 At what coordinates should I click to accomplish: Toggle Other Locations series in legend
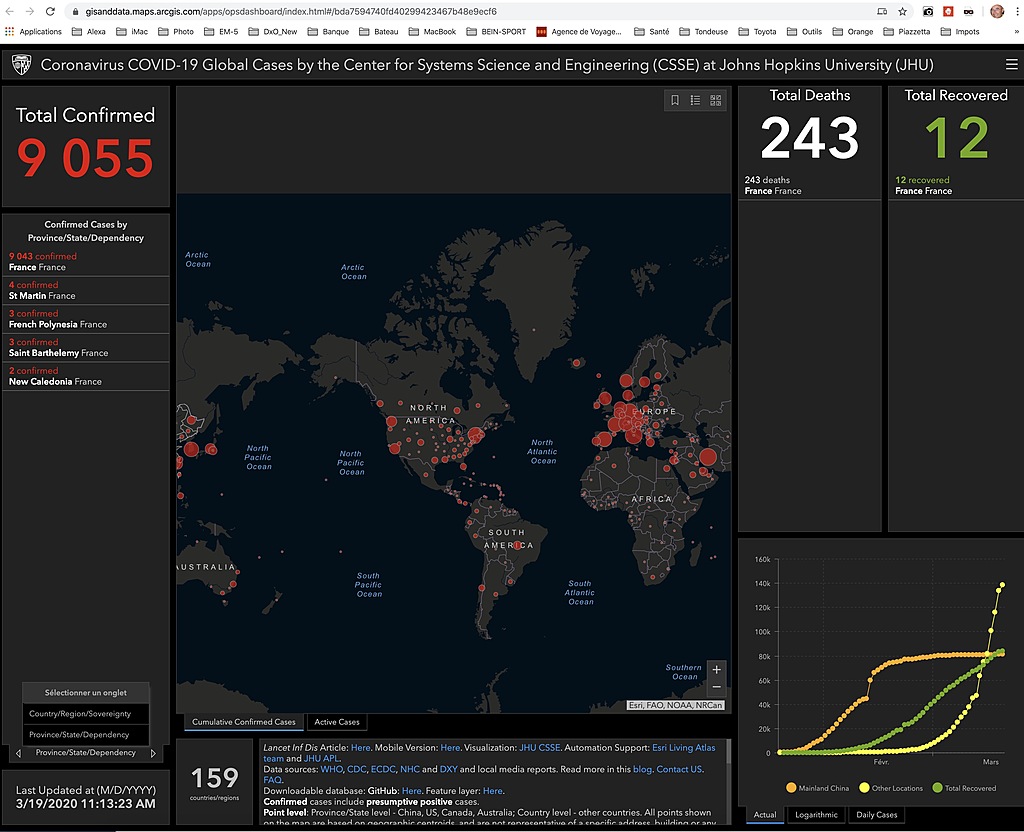[891, 788]
